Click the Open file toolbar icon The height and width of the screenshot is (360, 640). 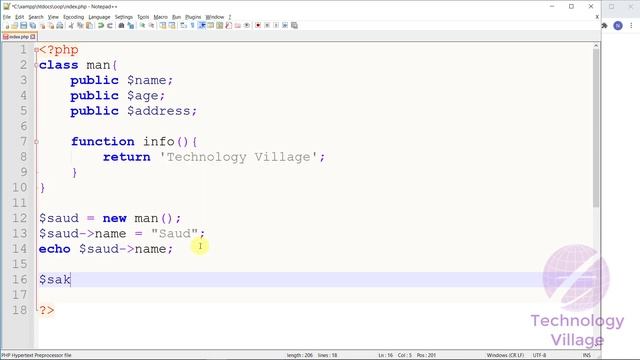(x=15, y=26)
